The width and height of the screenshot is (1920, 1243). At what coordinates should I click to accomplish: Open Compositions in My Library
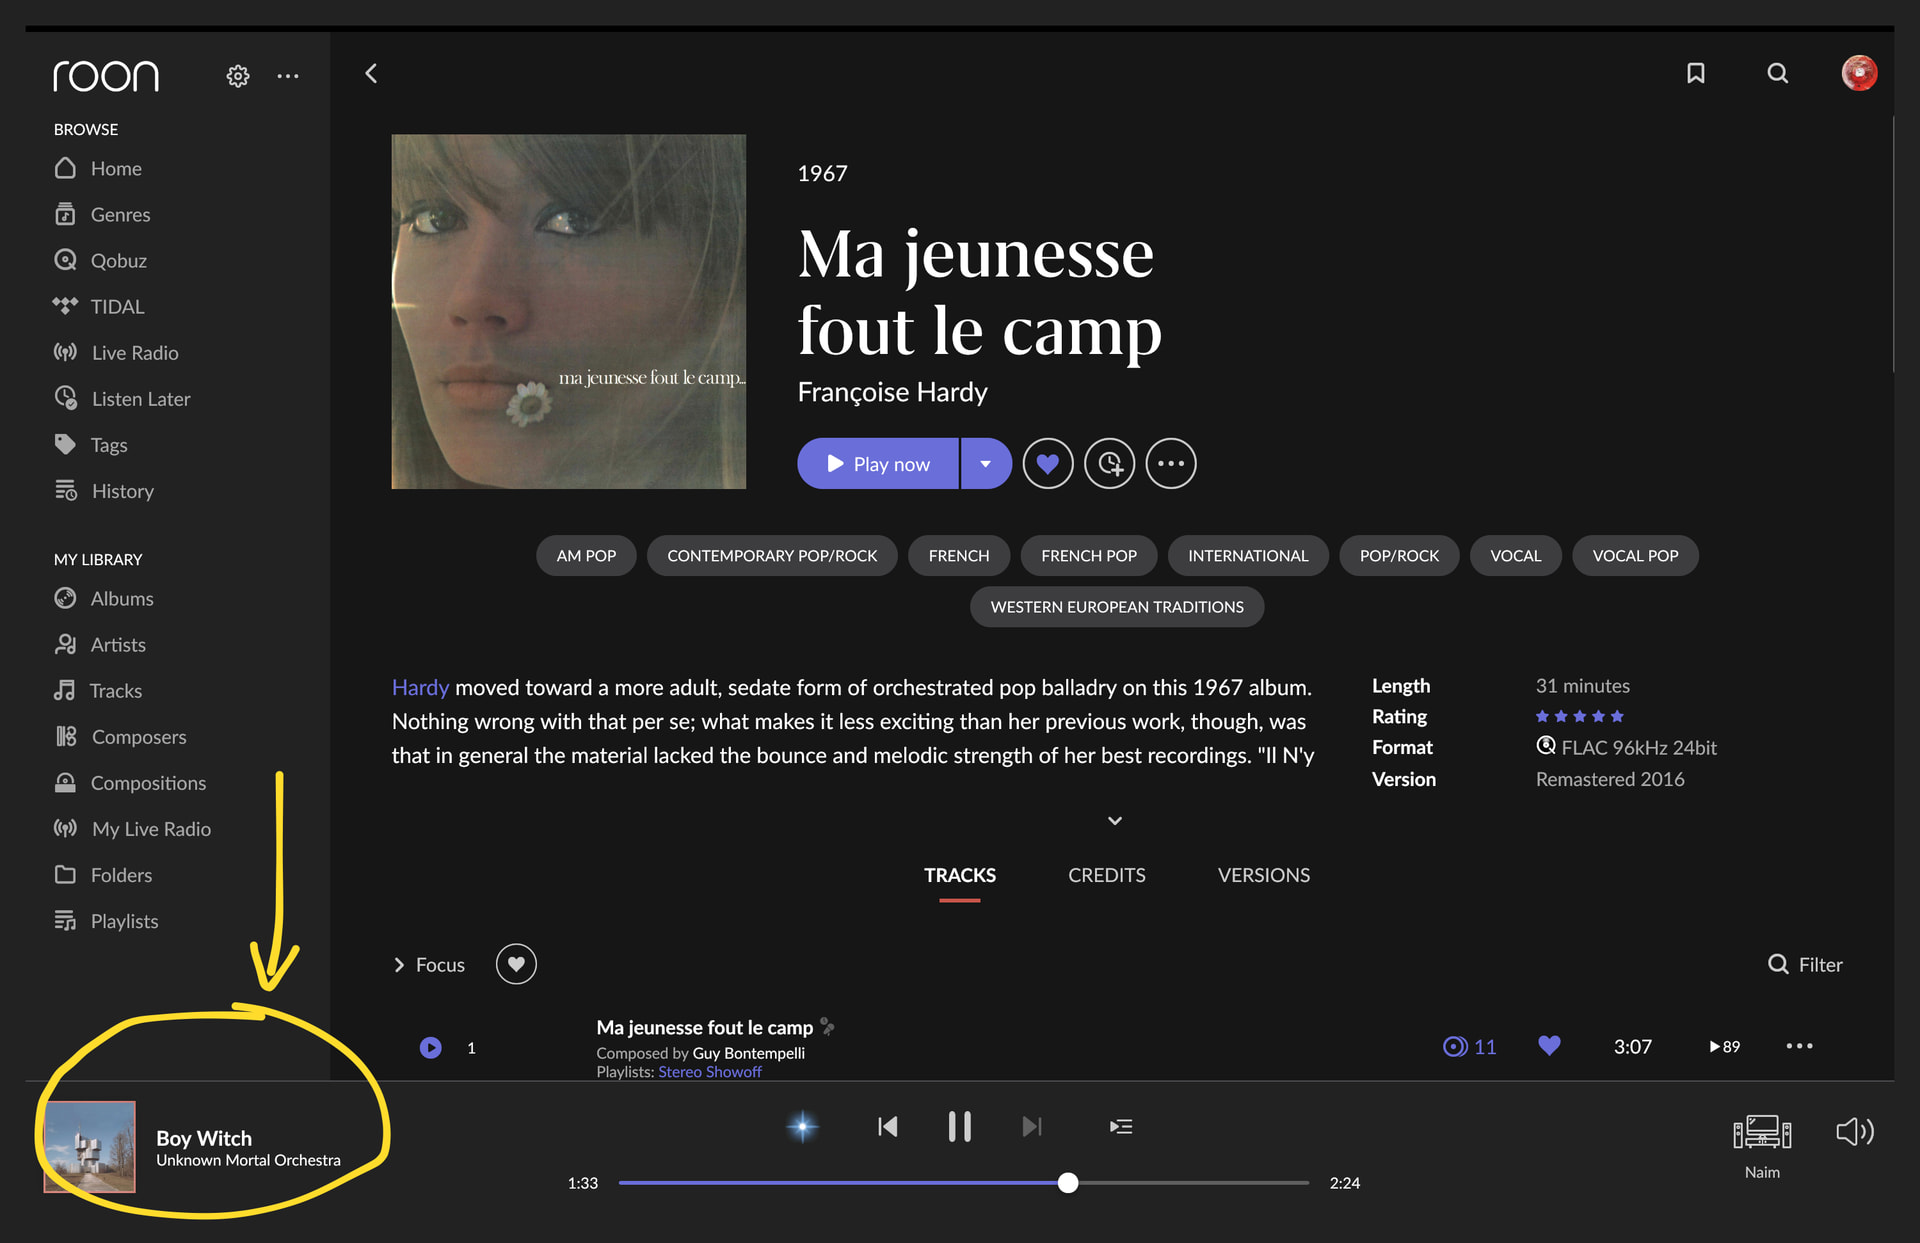[130, 783]
